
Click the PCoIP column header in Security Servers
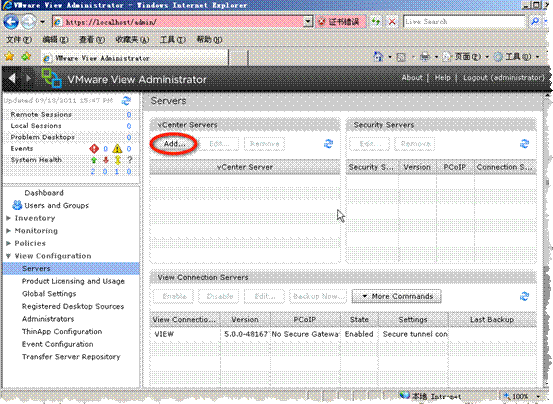pos(455,167)
